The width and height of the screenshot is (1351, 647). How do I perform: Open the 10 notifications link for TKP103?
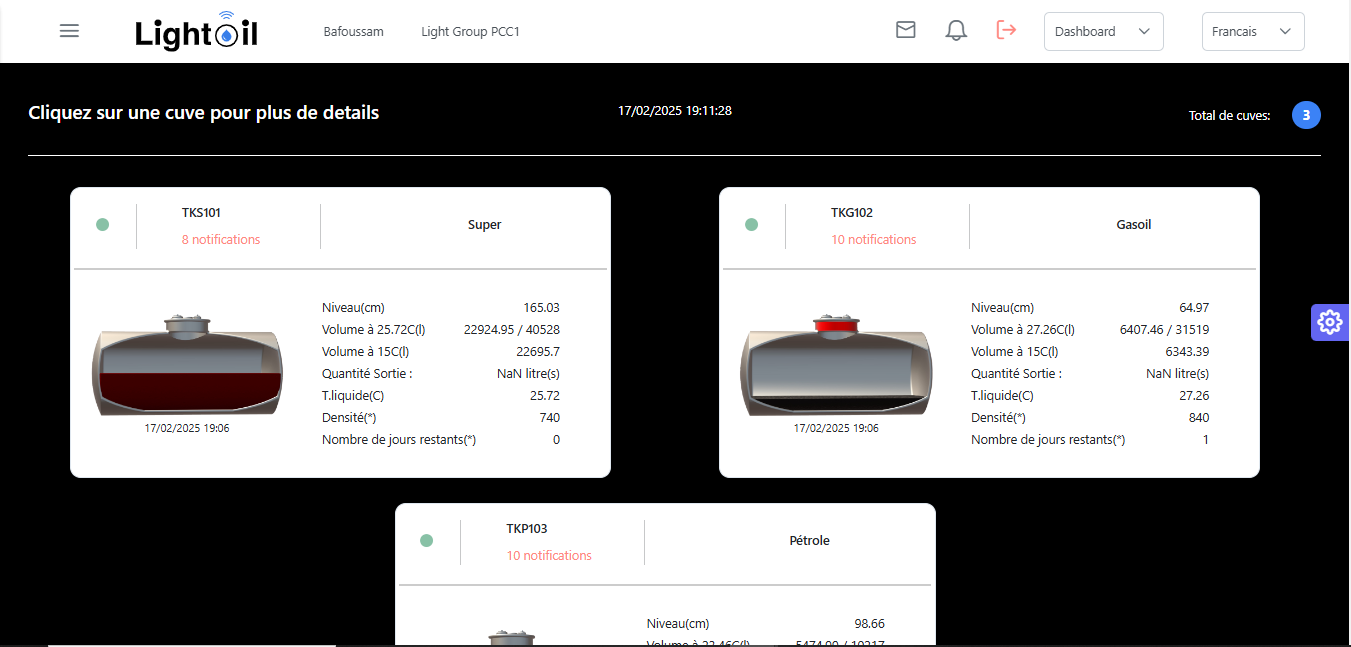click(x=549, y=556)
